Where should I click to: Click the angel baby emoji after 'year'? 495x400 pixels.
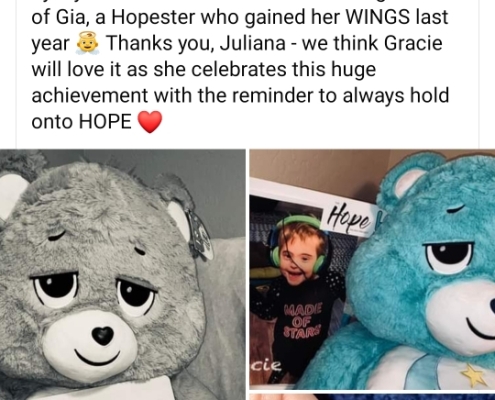coord(88,44)
